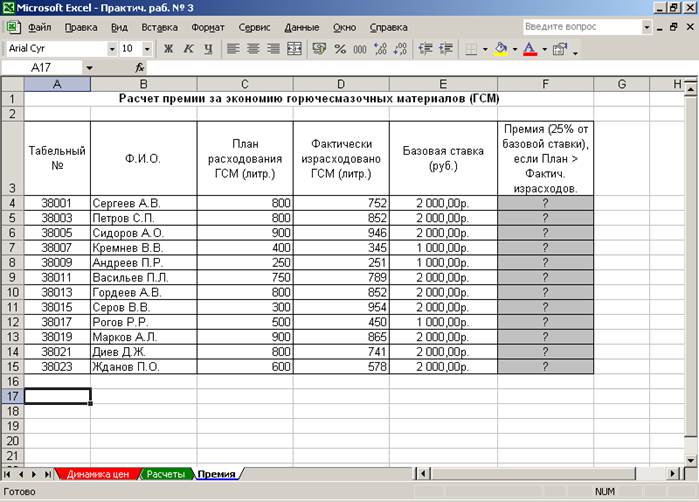Image resolution: width=699 pixels, height=502 pixels.
Task: Click the Insert Function fx icon
Action: click(x=140, y=68)
